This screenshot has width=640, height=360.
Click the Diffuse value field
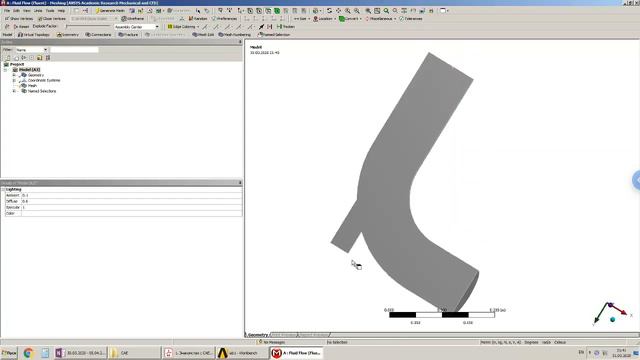131,201
